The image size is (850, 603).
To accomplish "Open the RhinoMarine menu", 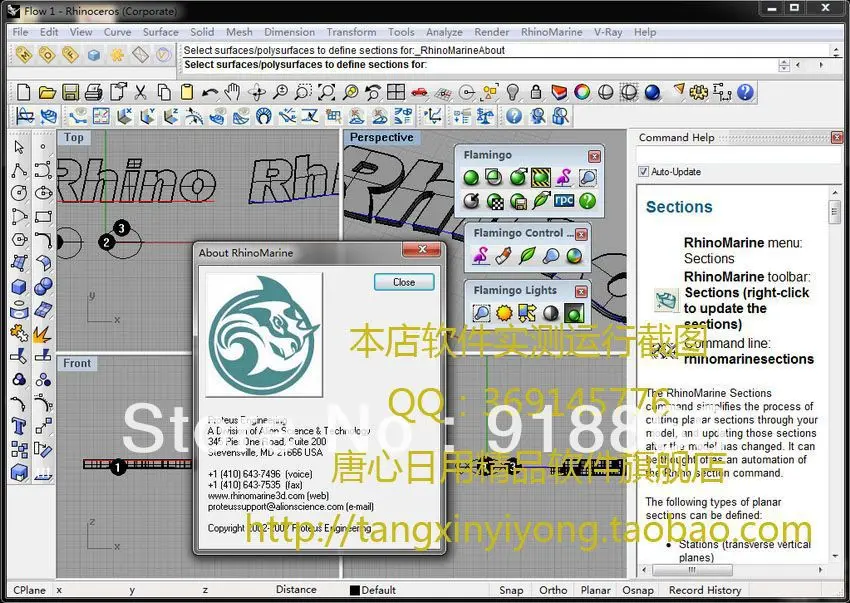I will (x=552, y=31).
